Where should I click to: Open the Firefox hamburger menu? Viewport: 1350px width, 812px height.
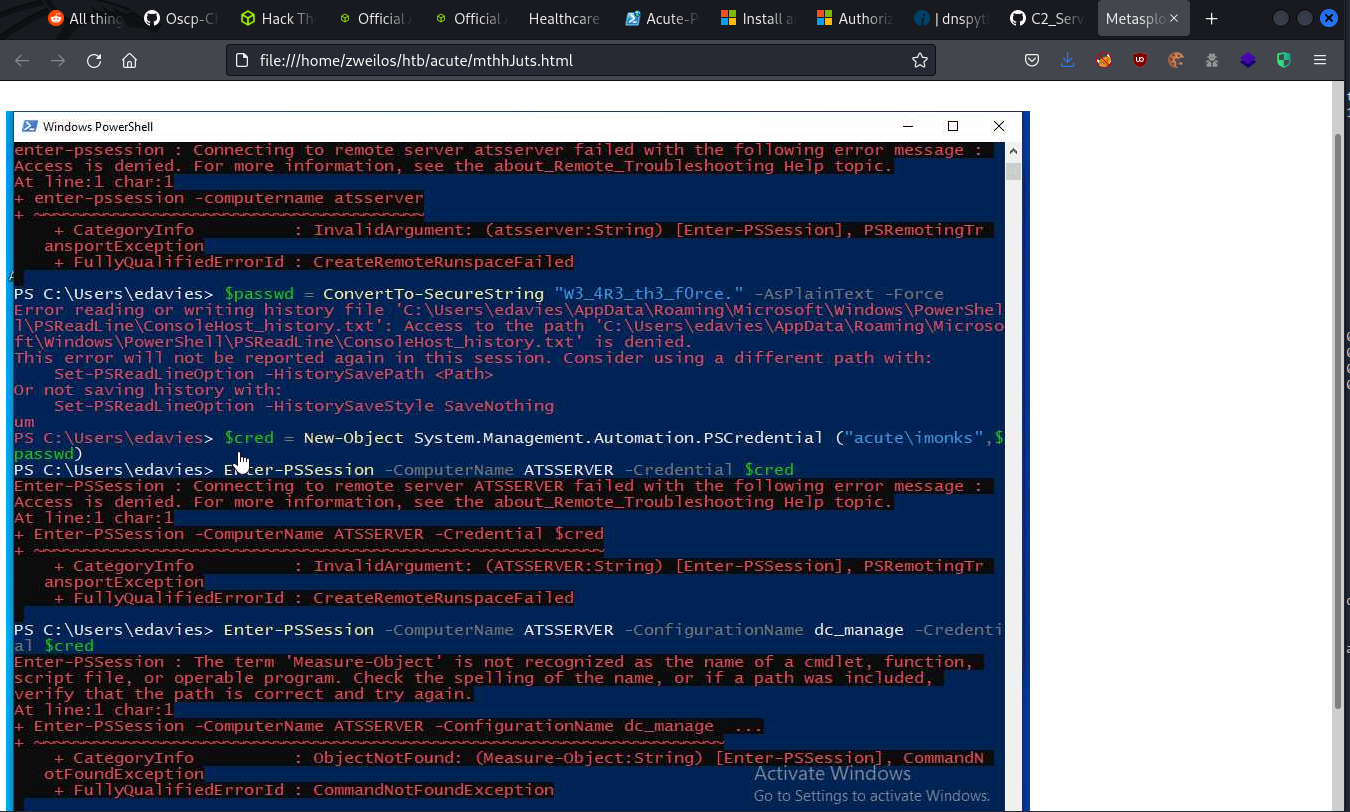point(1320,60)
